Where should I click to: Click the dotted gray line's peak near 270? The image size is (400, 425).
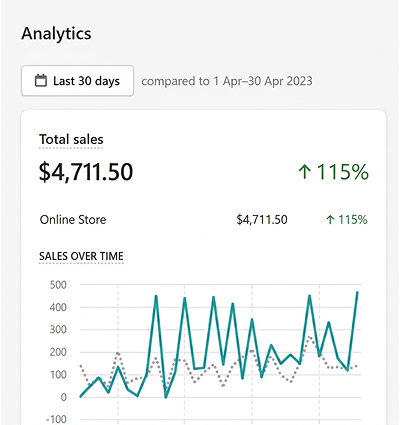click(x=309, y=337)
